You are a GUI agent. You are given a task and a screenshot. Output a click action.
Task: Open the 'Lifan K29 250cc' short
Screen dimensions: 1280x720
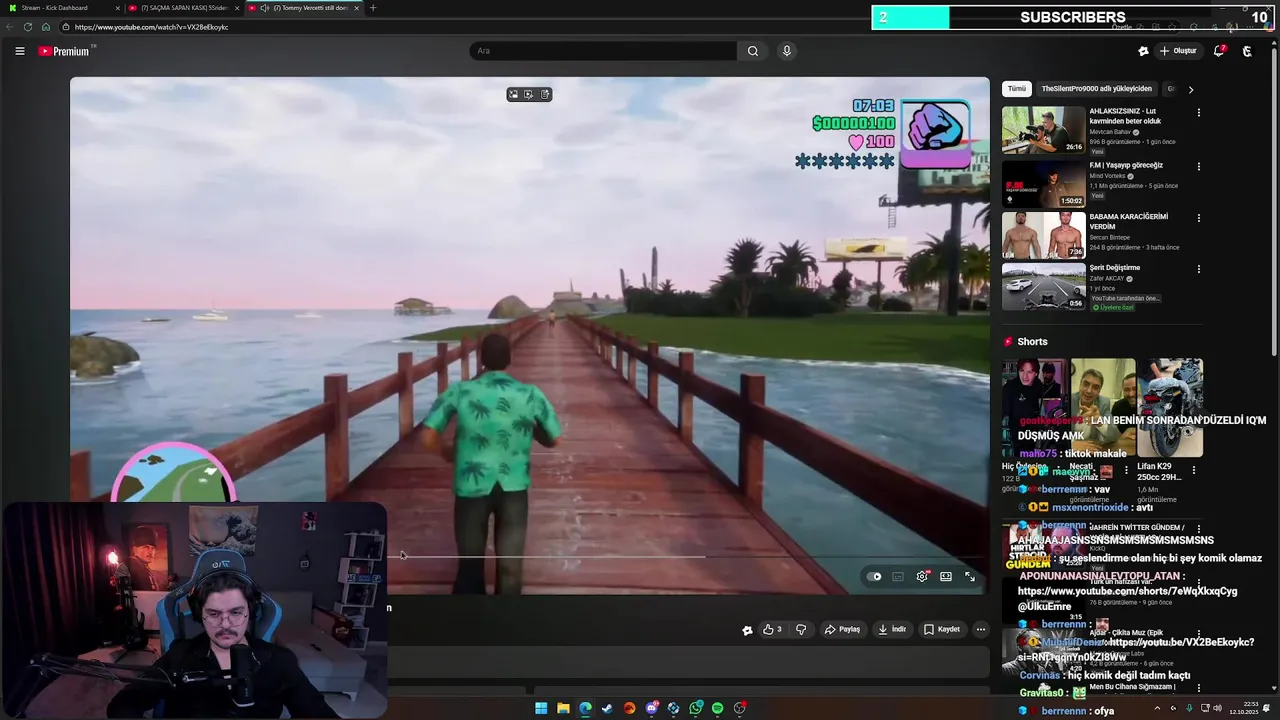(x=1170, y=408)
